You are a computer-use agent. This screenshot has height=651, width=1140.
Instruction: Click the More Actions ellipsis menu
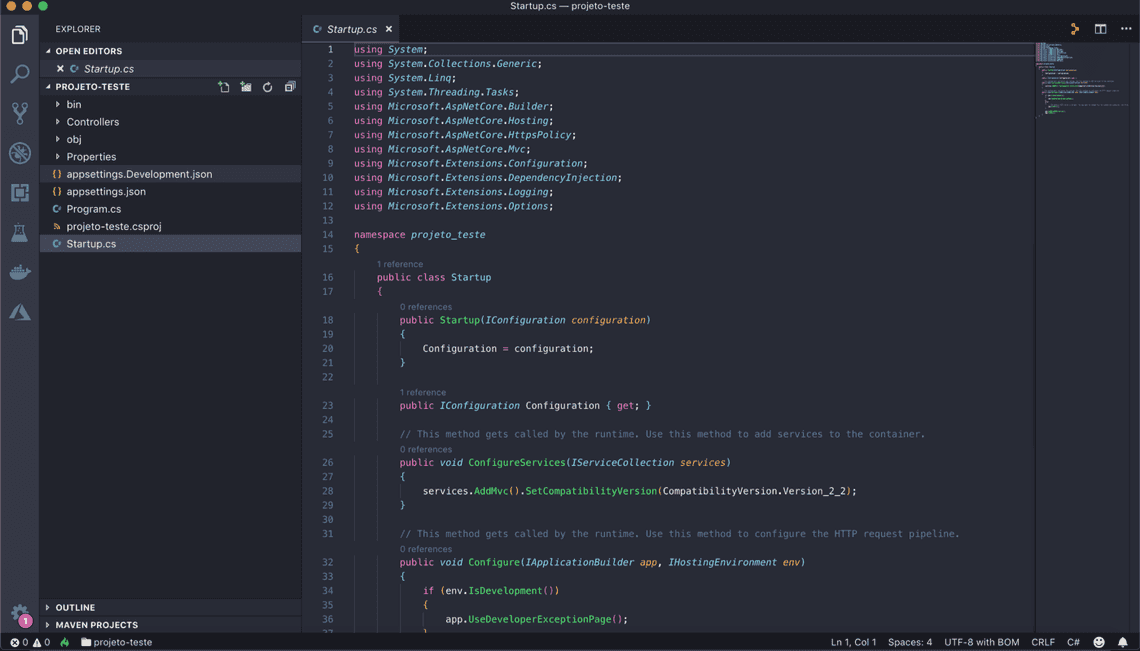[x=1127, y=29]
